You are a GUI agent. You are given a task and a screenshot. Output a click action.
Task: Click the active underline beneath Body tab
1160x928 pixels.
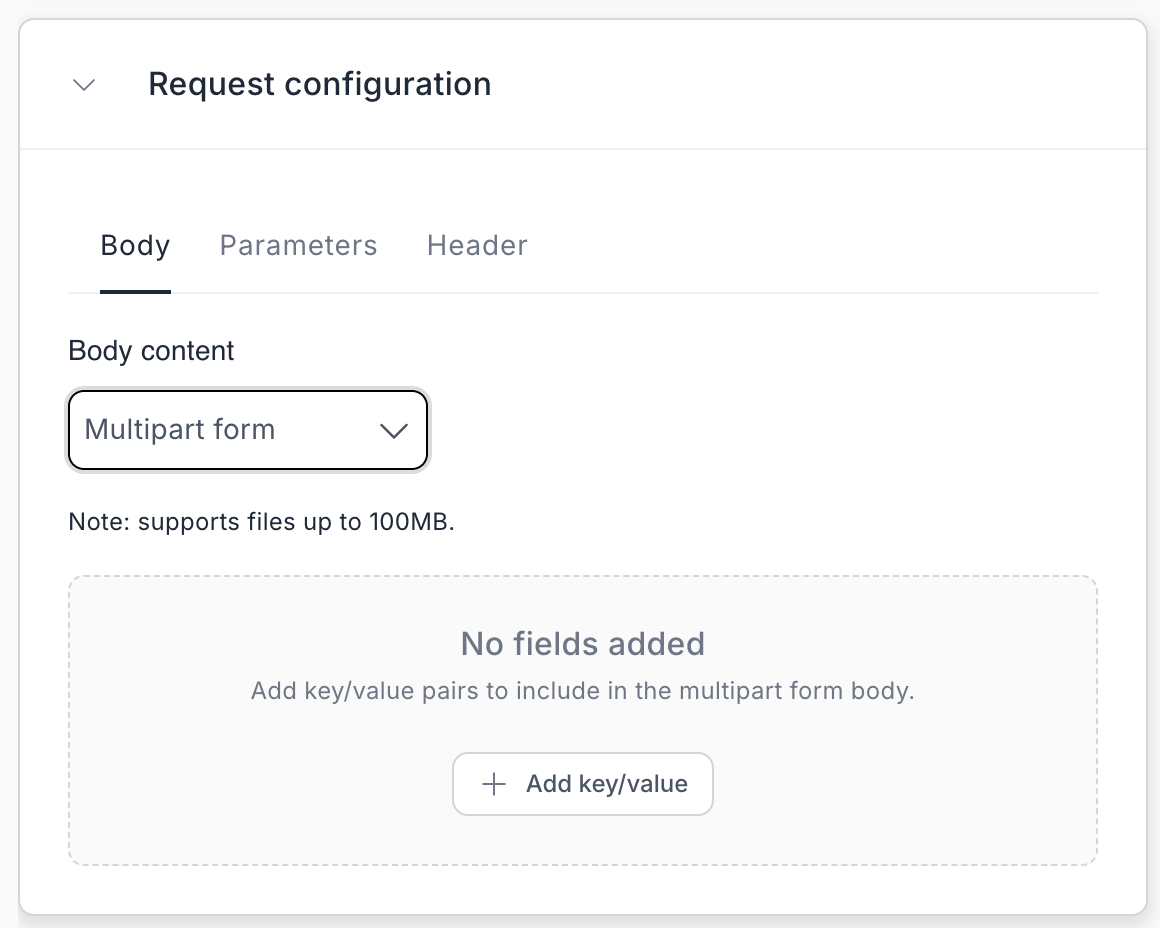pos(135,291)
